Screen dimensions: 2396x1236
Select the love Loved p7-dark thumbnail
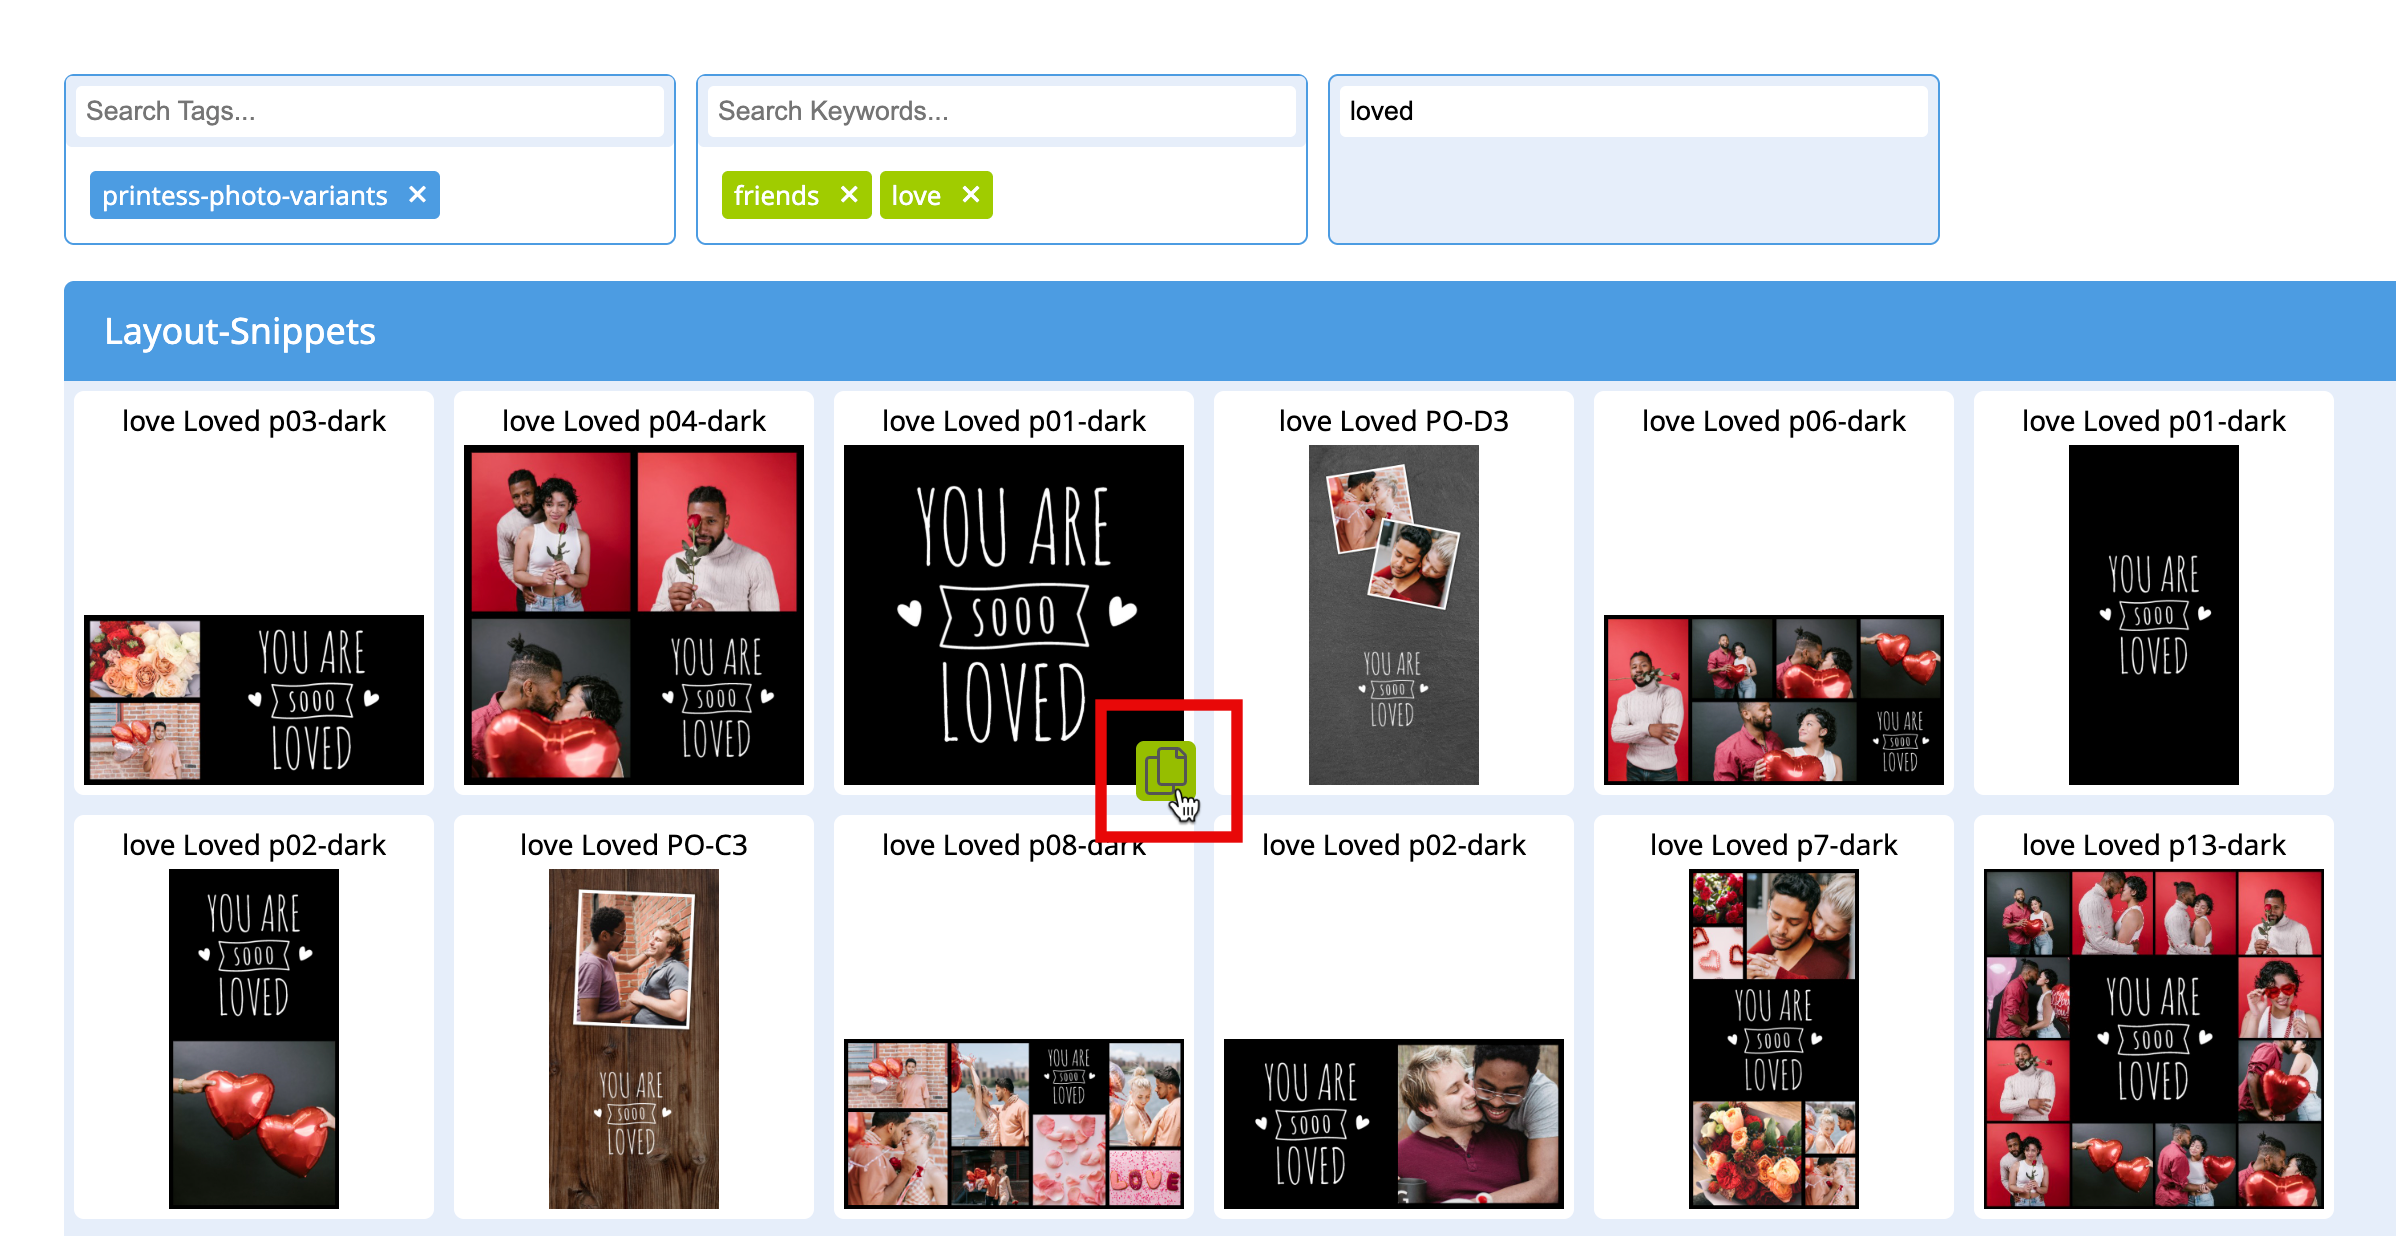[1772, 1040]
